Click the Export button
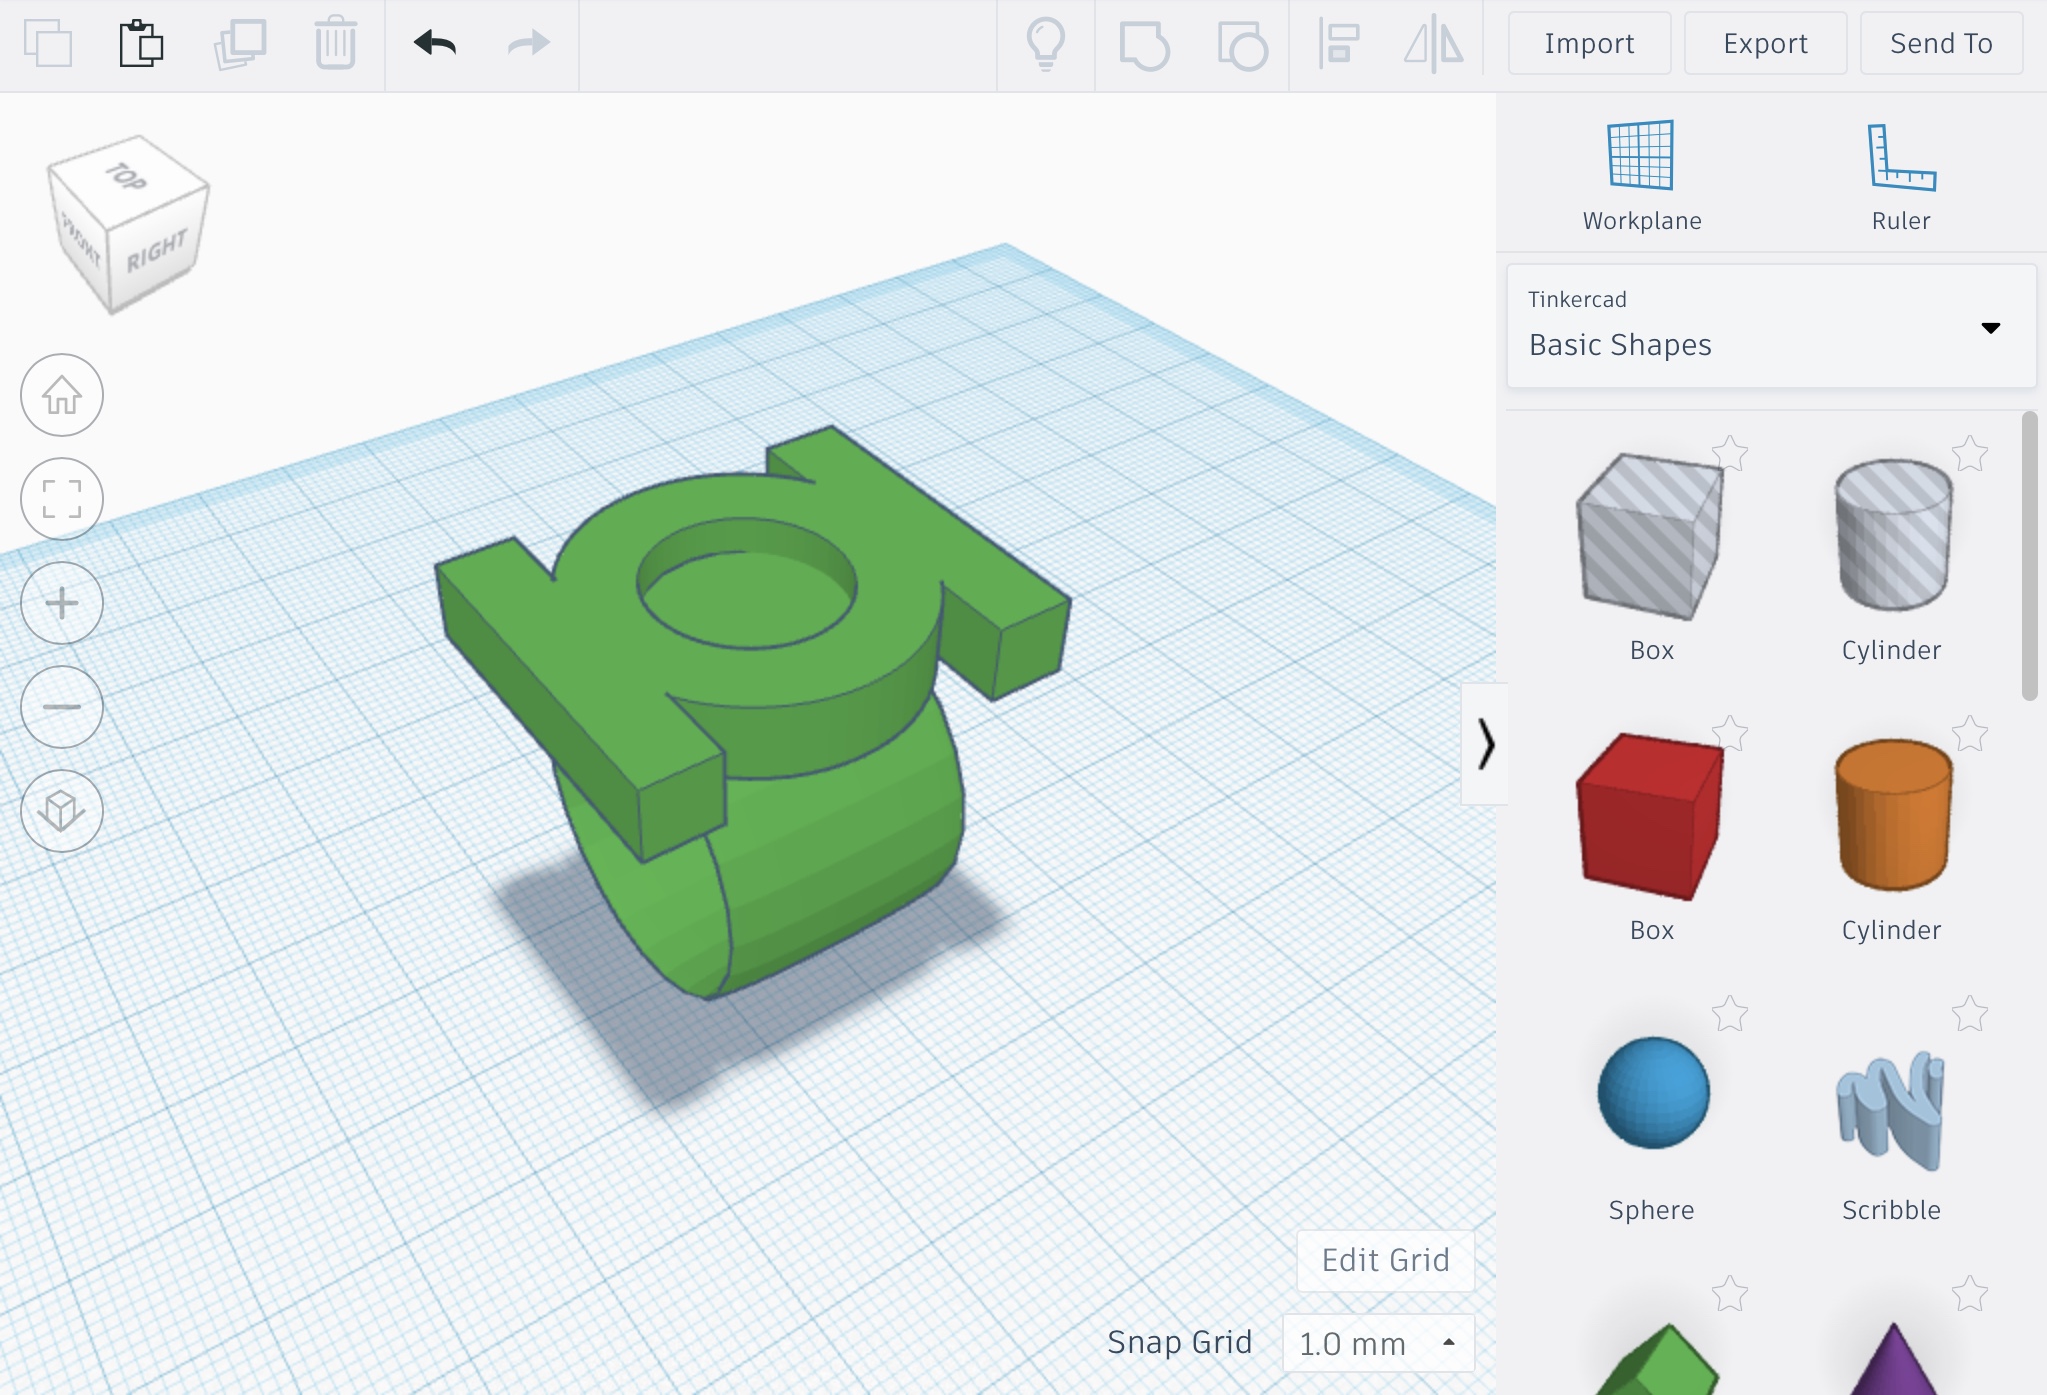The height and width of the screenshot is (1395, 2047). tap(1765, 43)
